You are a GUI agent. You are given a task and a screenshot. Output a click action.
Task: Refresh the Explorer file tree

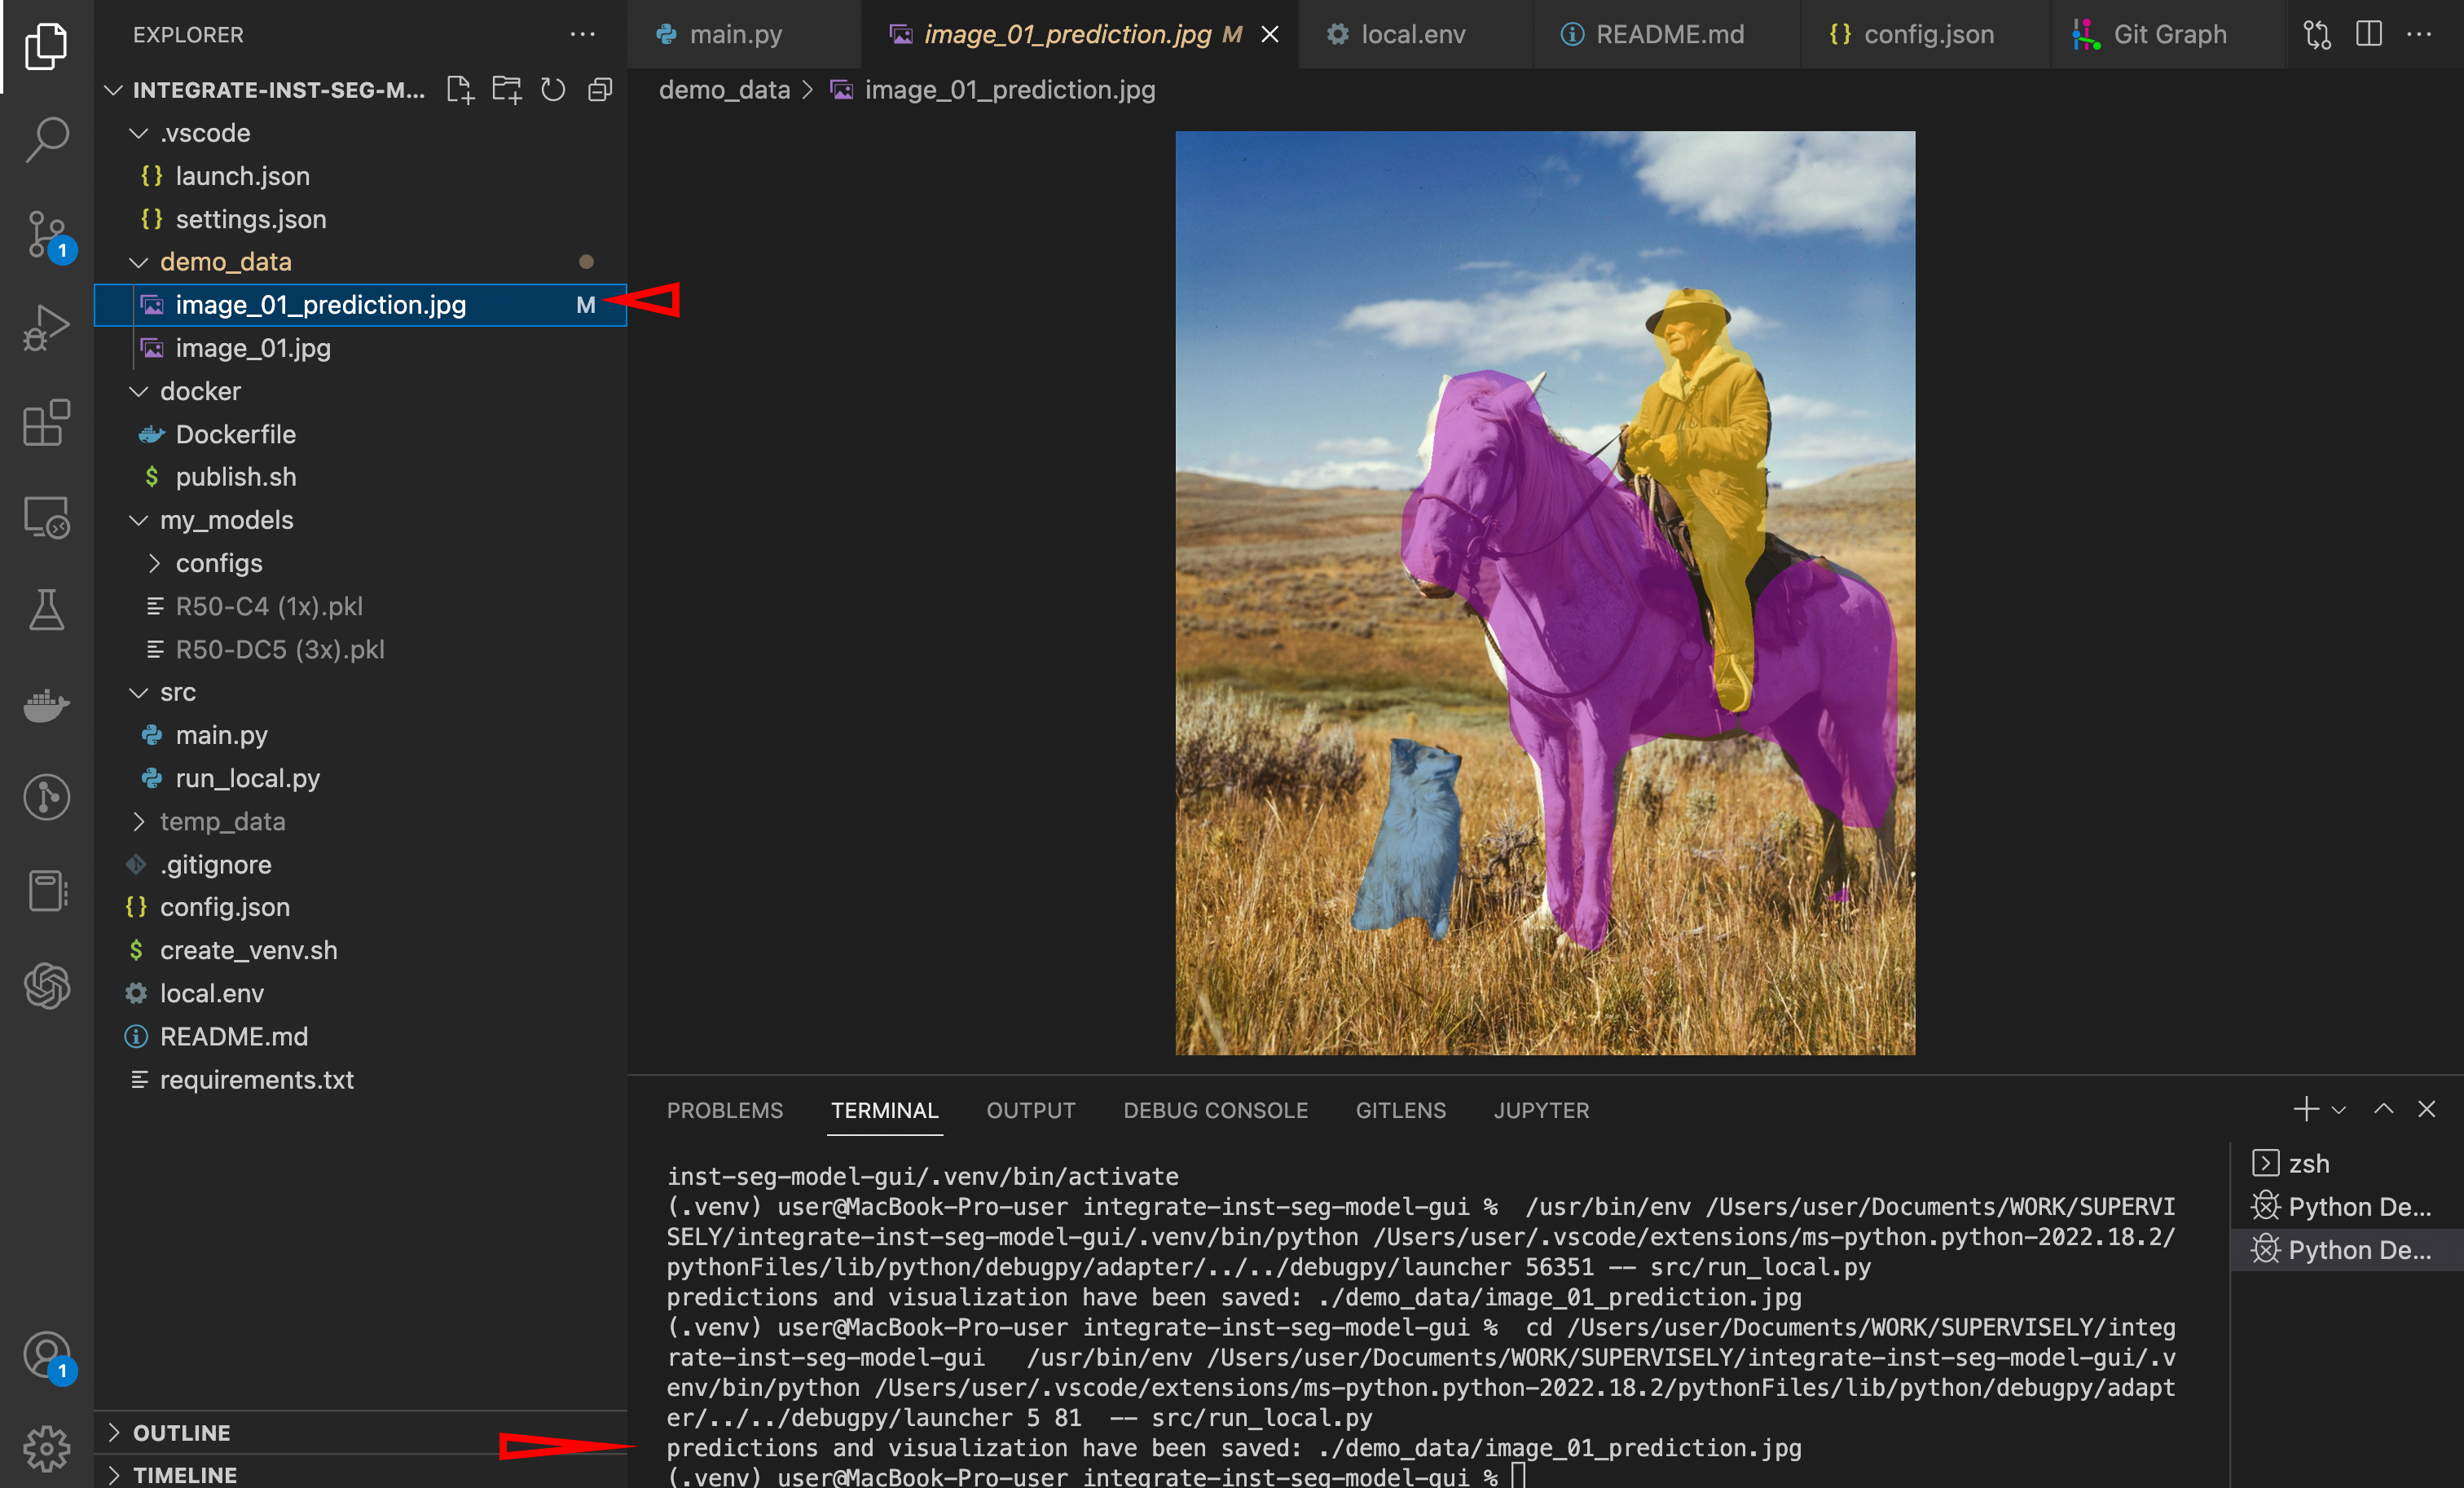553,90
